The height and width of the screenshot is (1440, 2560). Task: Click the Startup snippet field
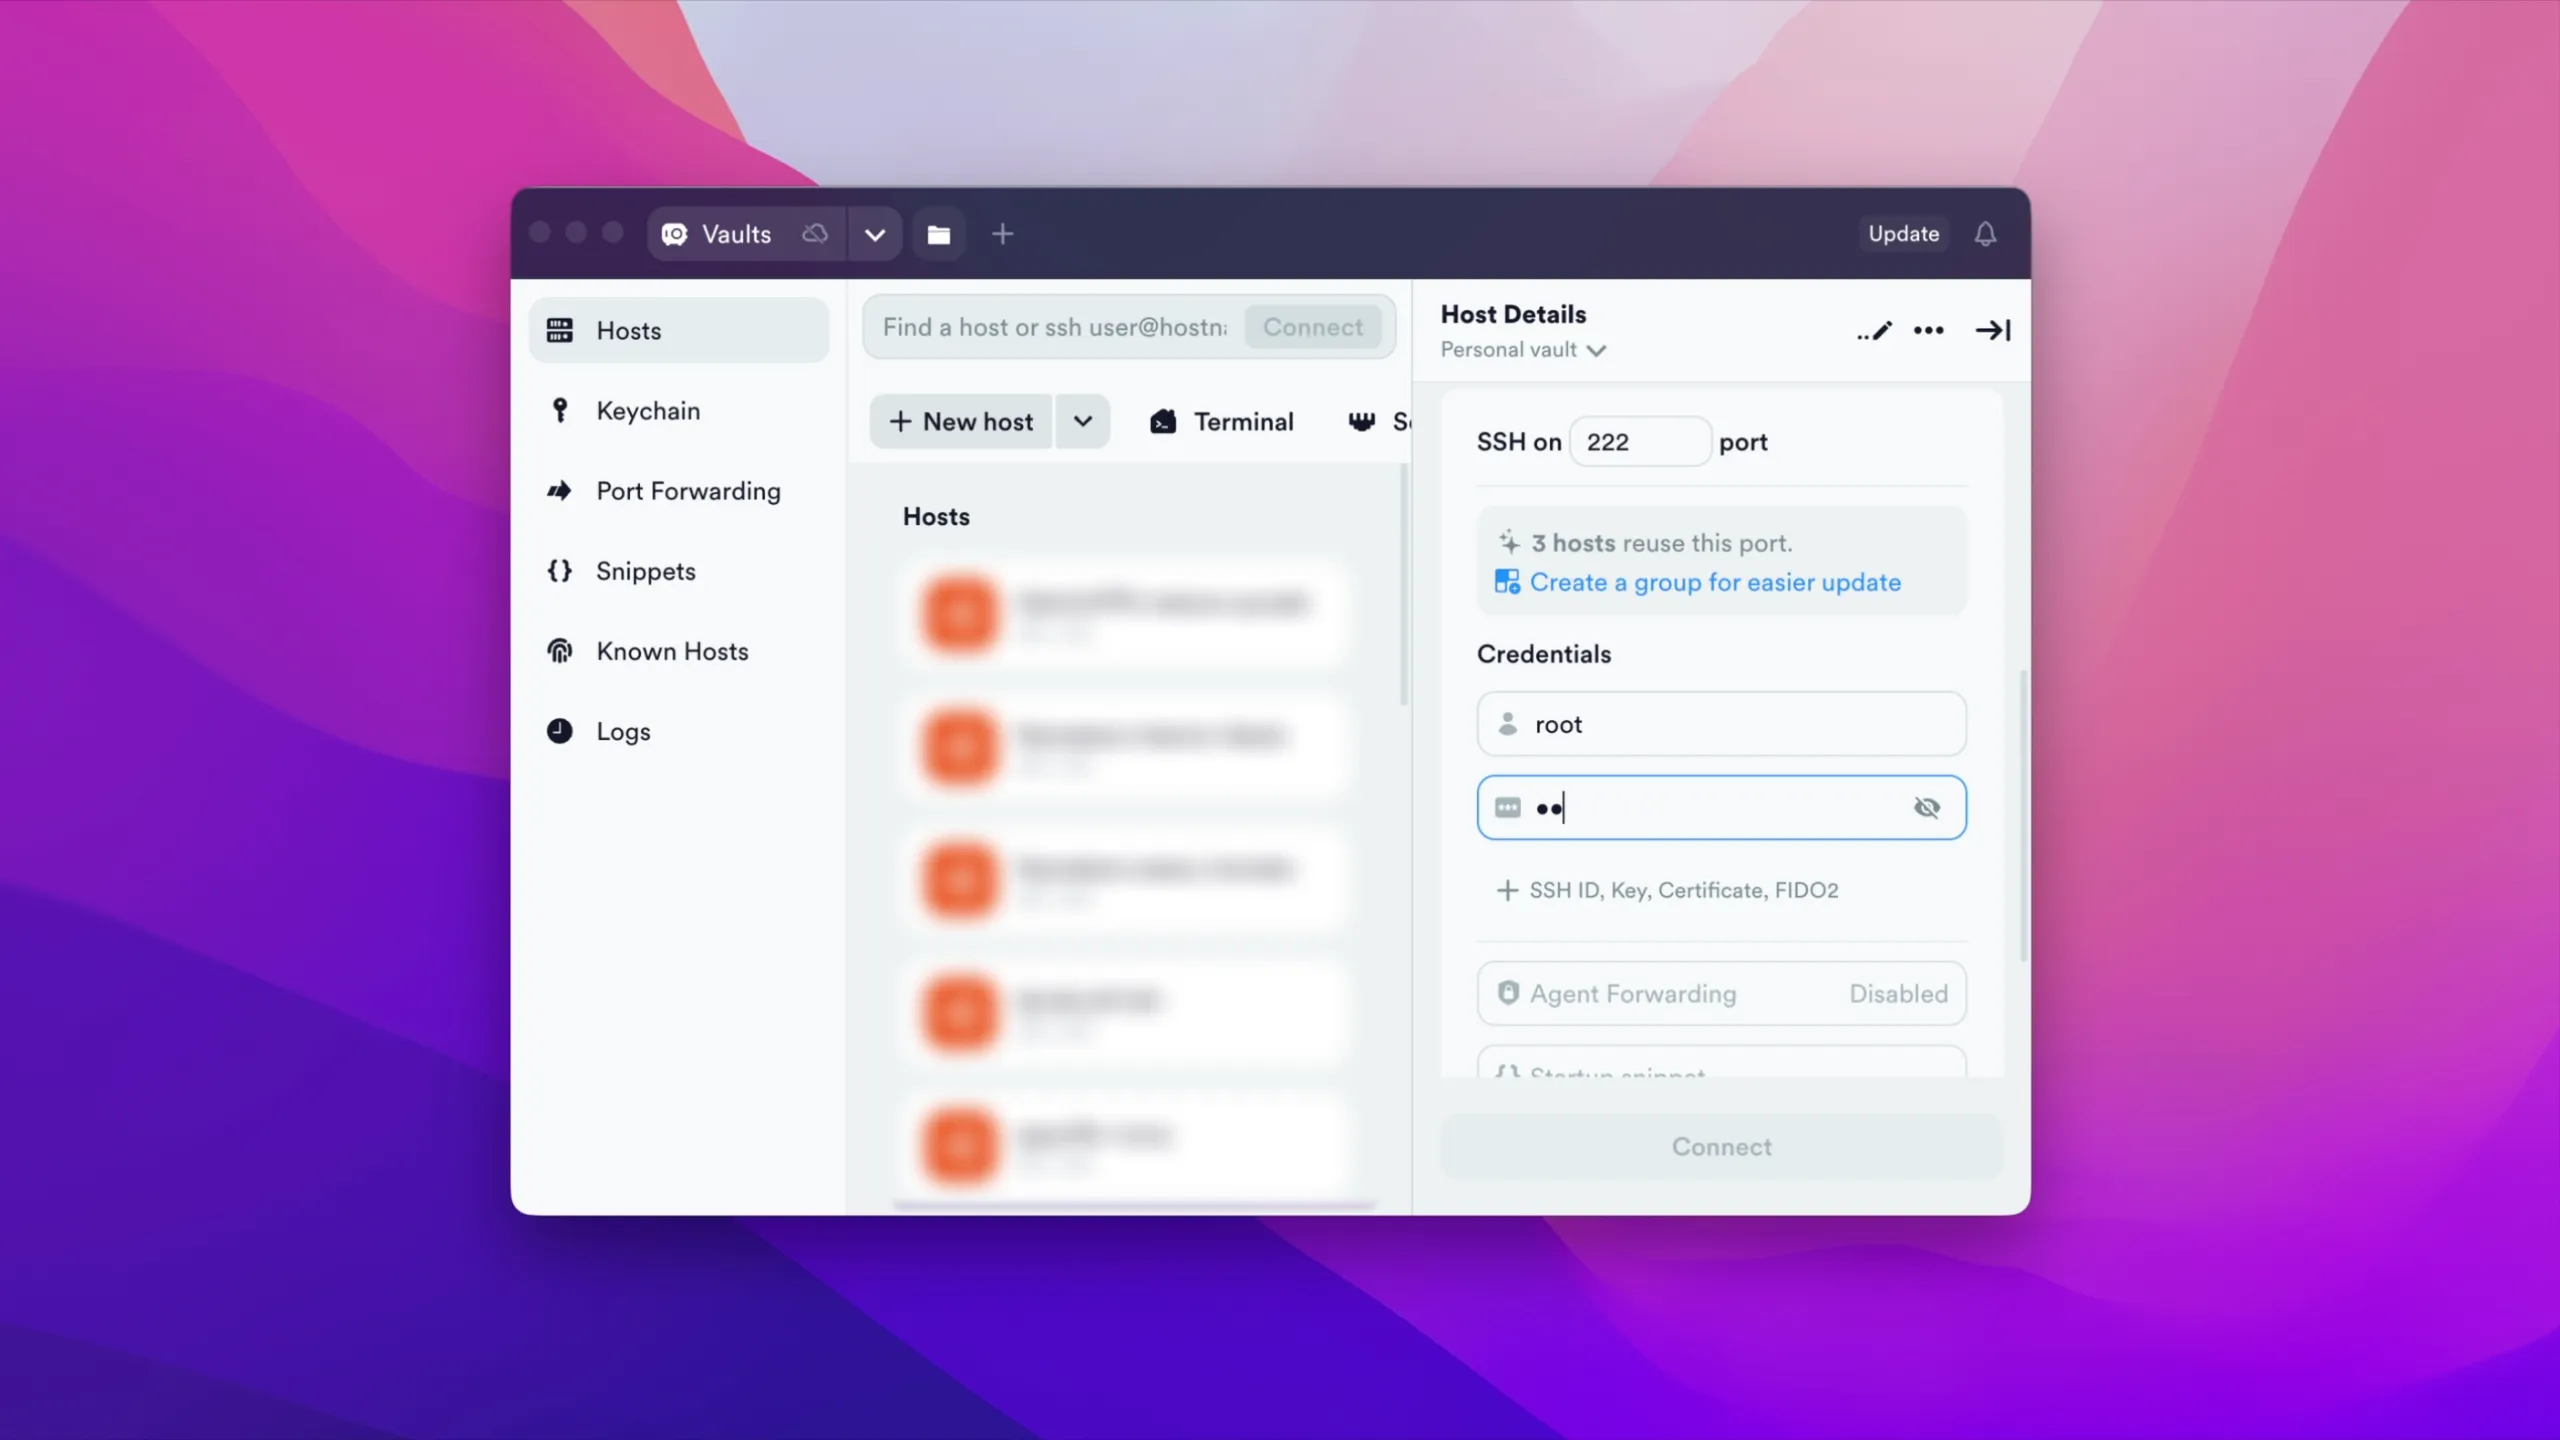1721,1062
